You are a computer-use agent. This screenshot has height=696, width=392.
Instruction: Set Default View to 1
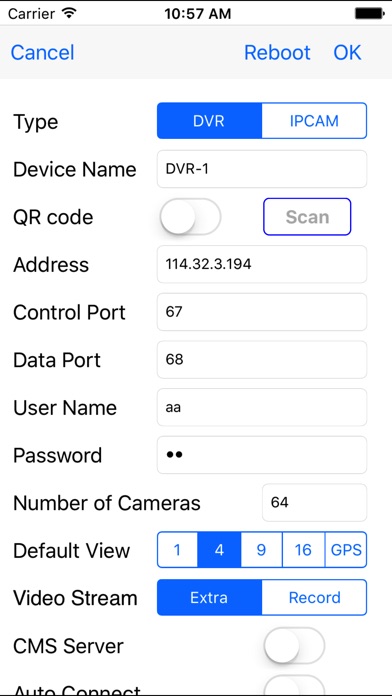point(178,550)
